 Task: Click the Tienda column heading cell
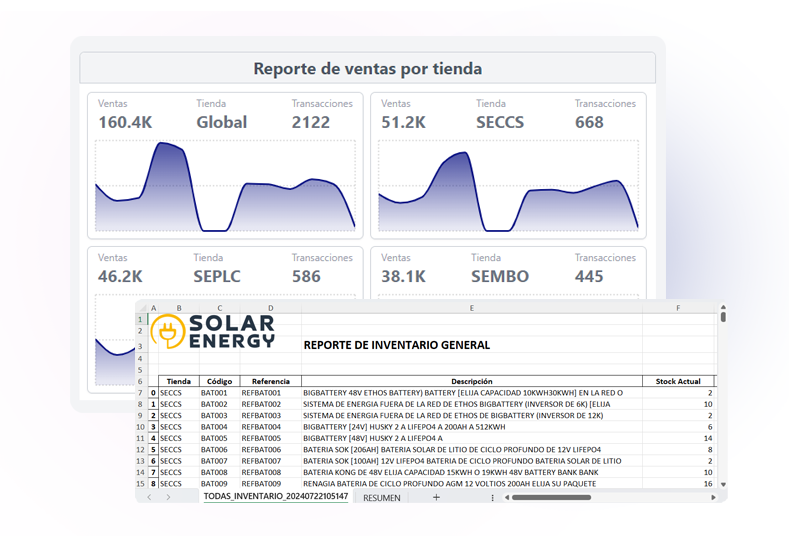(x=179, y=381)
